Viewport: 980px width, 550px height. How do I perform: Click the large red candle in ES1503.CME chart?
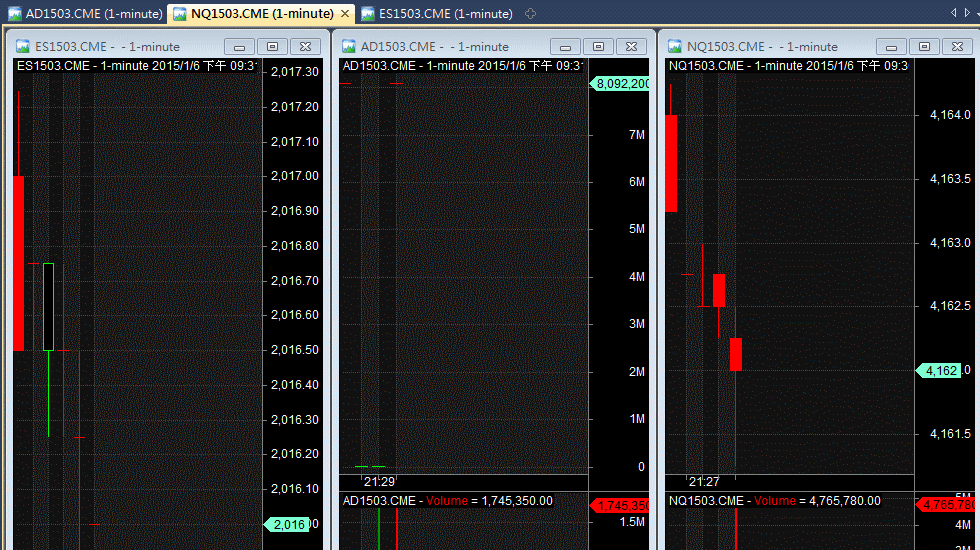[19, 263]
